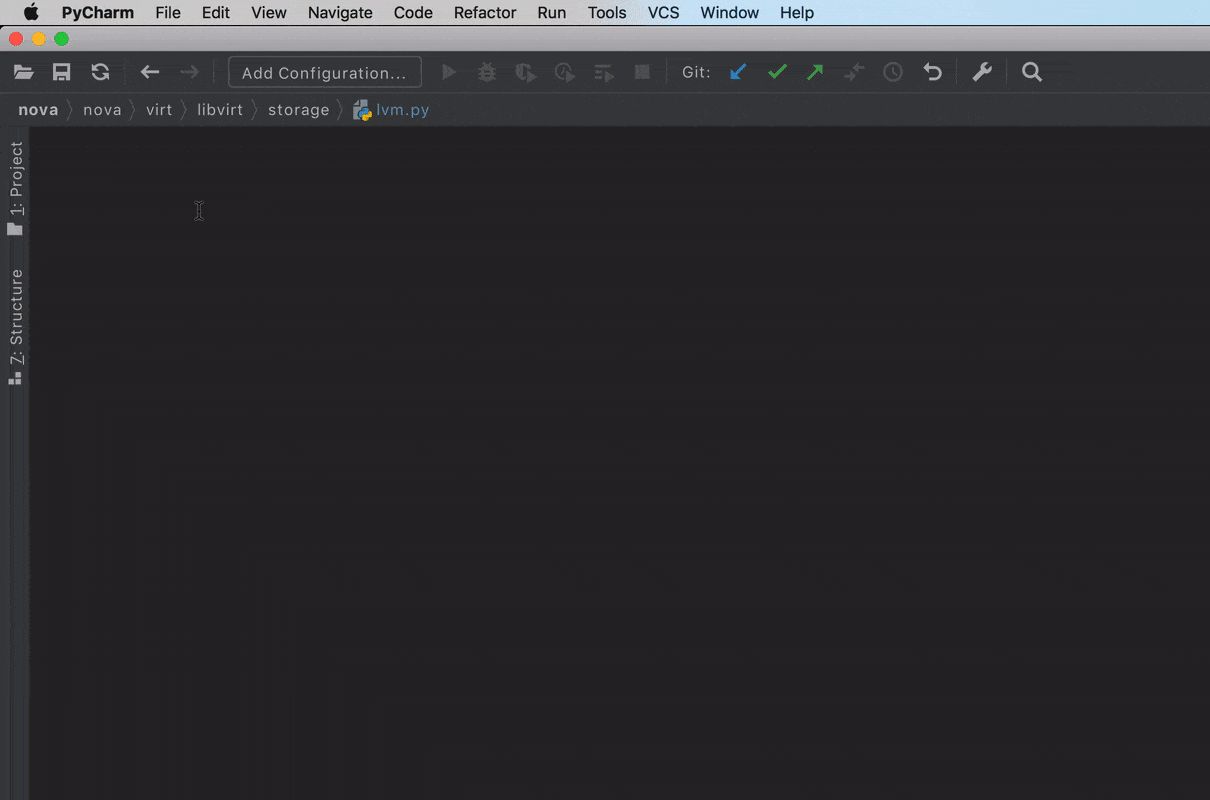Click the Profile run icon
This screenshot has width=1210, height=800.
(x=565, y=72)
